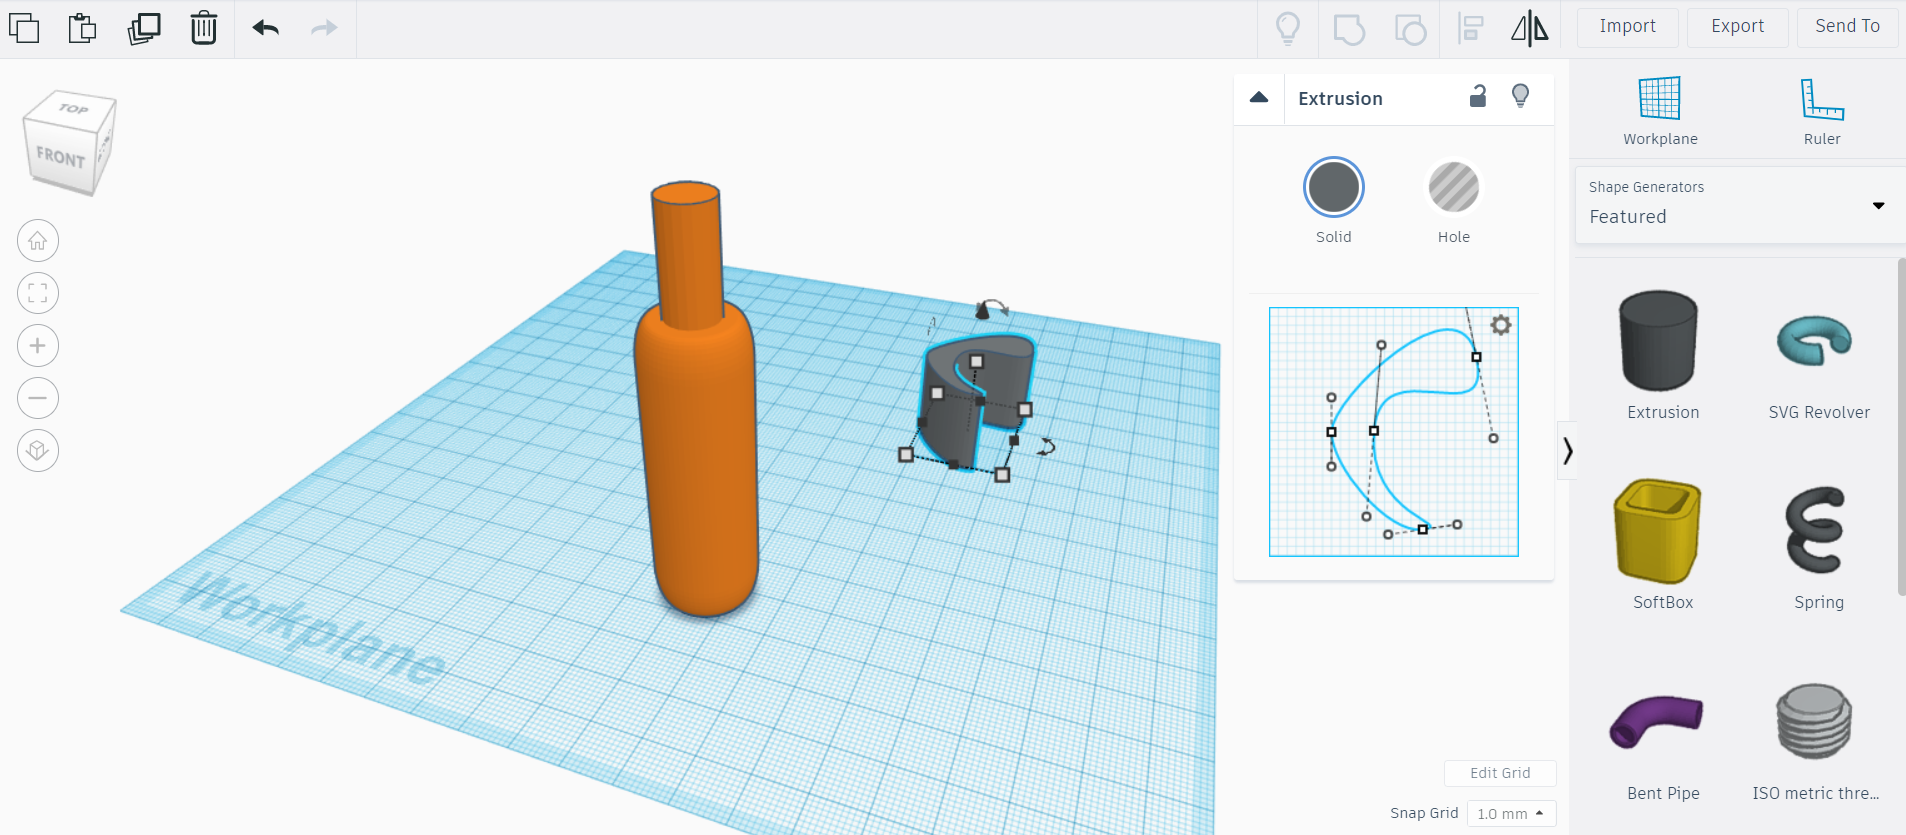Open the Send To menu

(x=1847, y=27)
